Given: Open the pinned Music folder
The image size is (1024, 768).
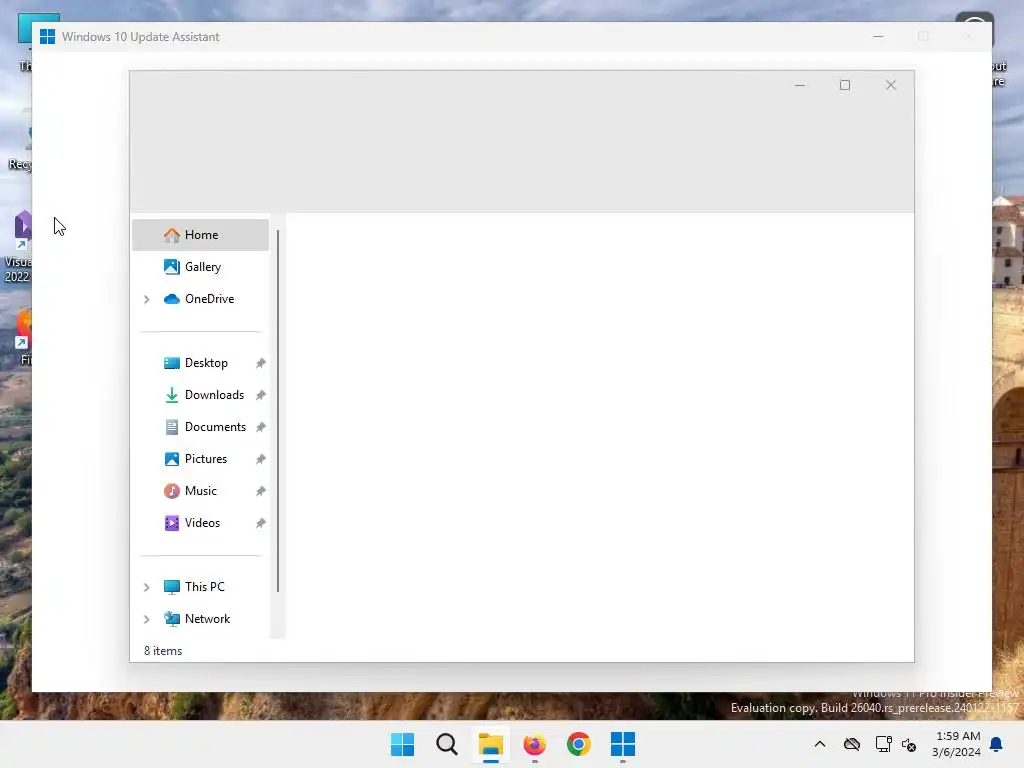Looking at the screenshot, I should [200, 491].
